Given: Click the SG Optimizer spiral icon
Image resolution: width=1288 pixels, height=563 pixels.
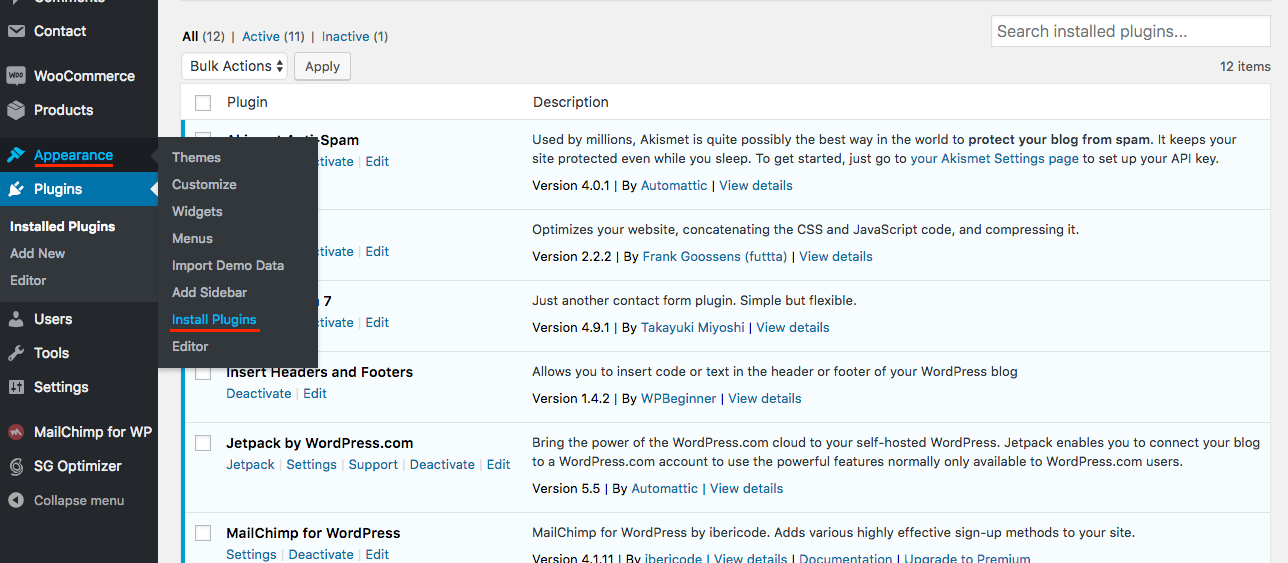Looking at the screenshot, I should pos(16,466).
